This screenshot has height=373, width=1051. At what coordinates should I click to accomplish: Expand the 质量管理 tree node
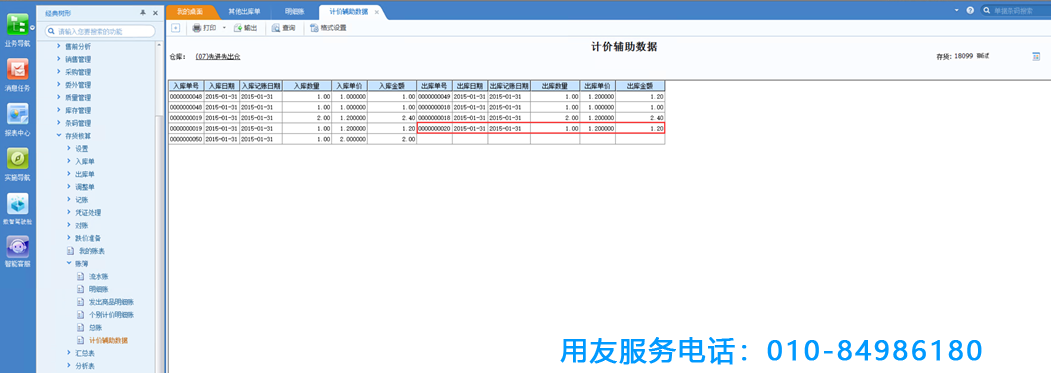coord(58,97)
